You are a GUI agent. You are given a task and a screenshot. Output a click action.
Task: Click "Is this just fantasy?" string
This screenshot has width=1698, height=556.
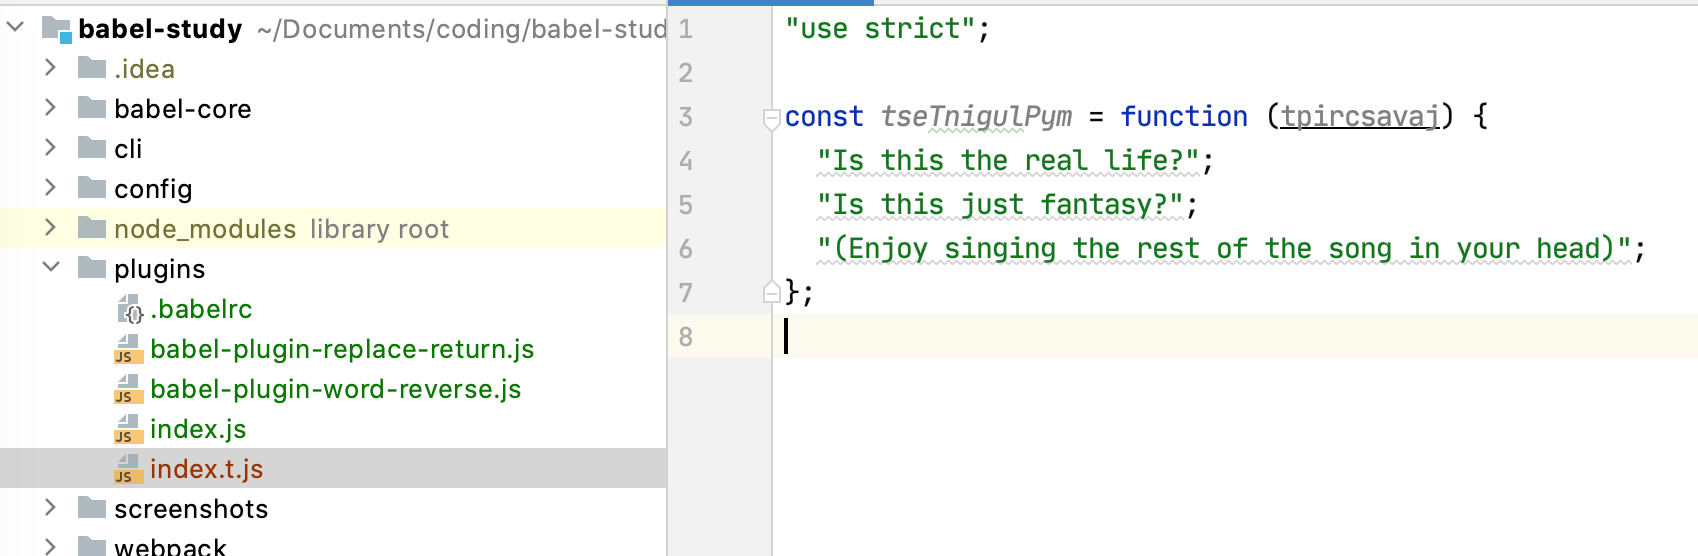tap(1000, 205)
